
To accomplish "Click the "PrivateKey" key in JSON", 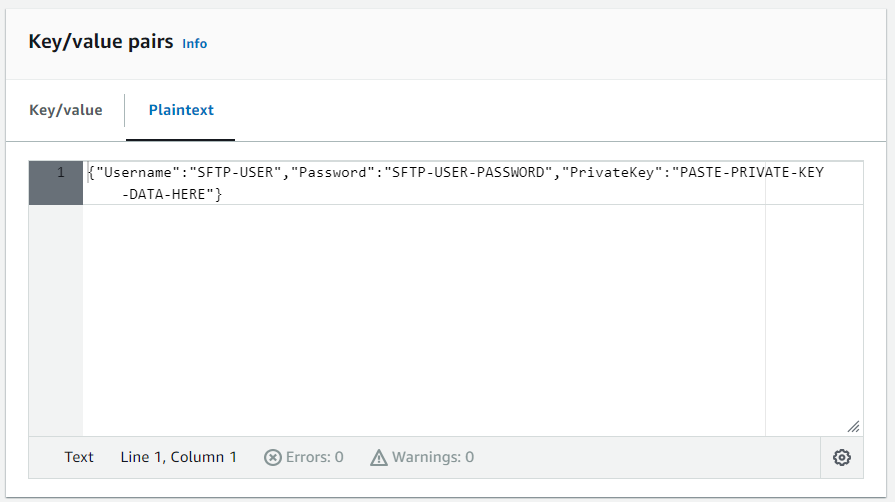I will point(612,172).
